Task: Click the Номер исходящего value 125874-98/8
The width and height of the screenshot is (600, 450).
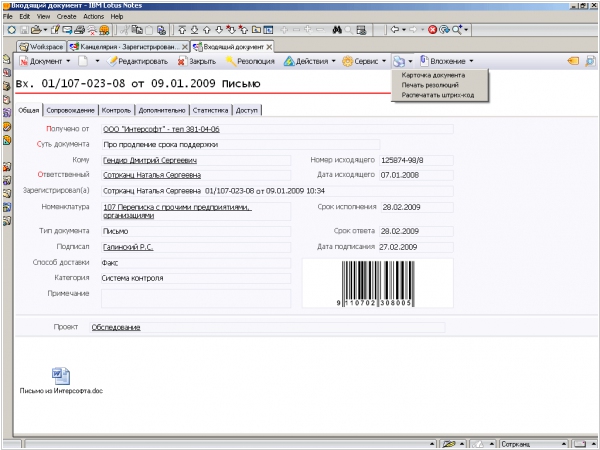Action: click(402, 160)
